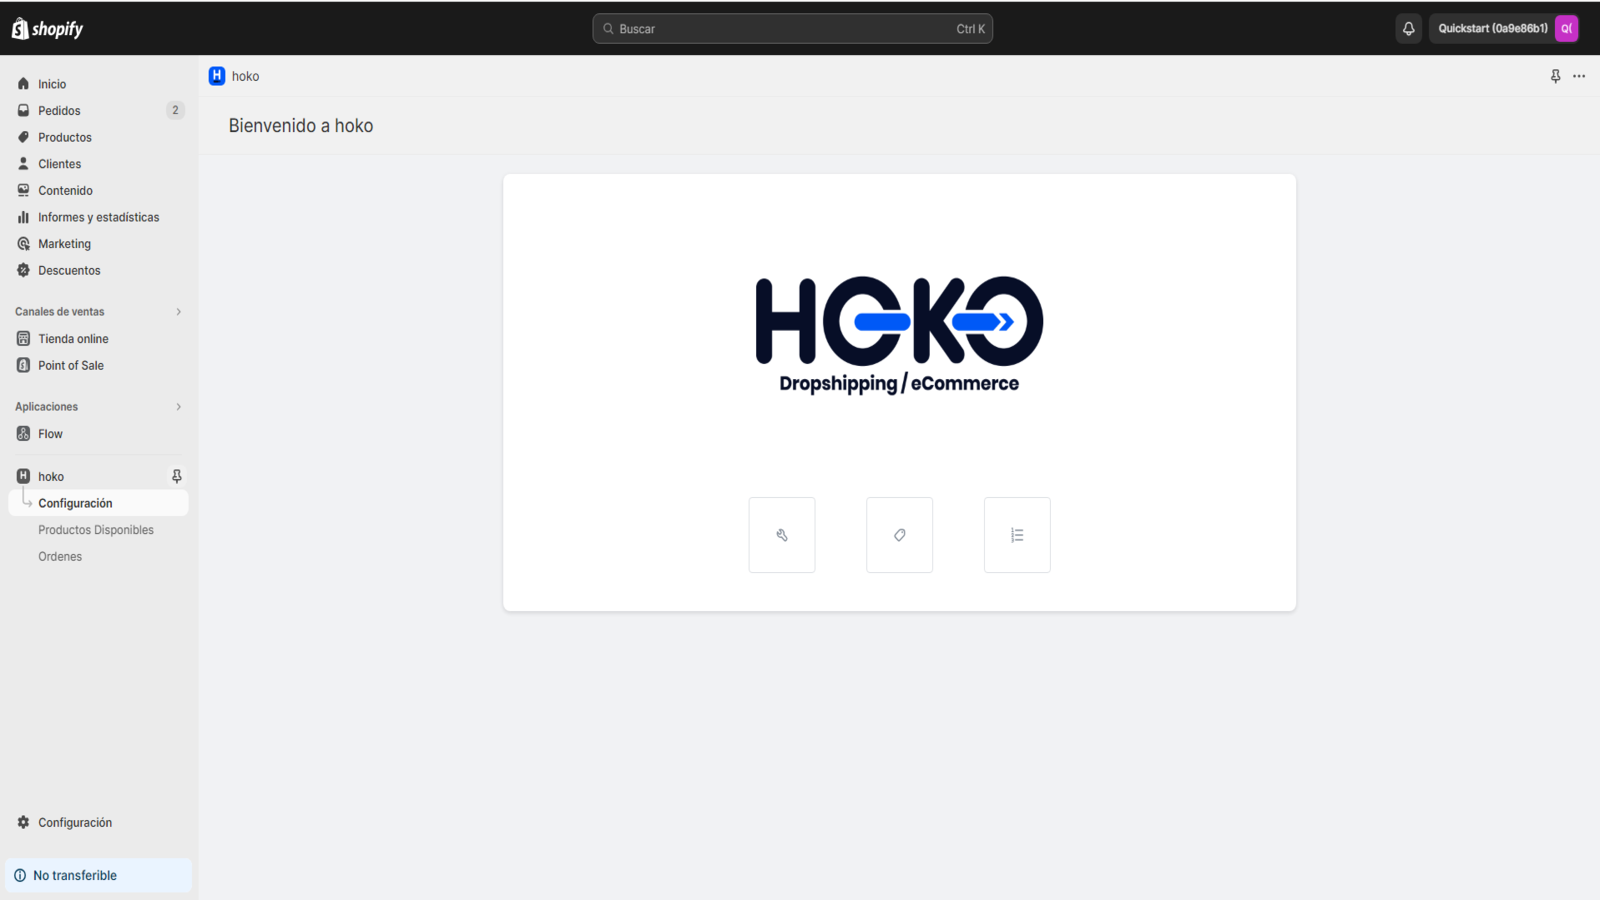This screenshot has width=1600, height=900.
Task: Open the three-dot more actions menu
Action: click(1579, 76)
